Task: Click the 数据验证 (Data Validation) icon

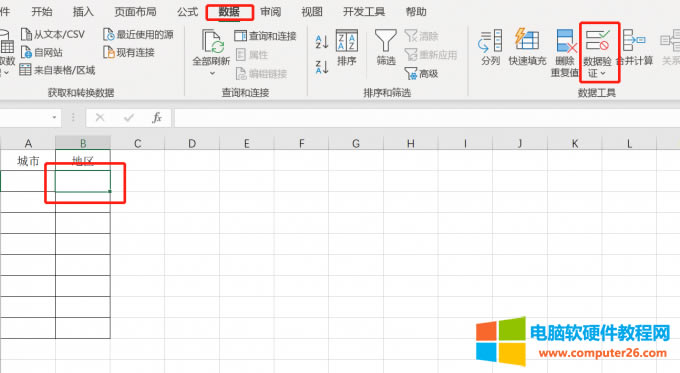Action: pyautogui.click(x=597, y=40)
